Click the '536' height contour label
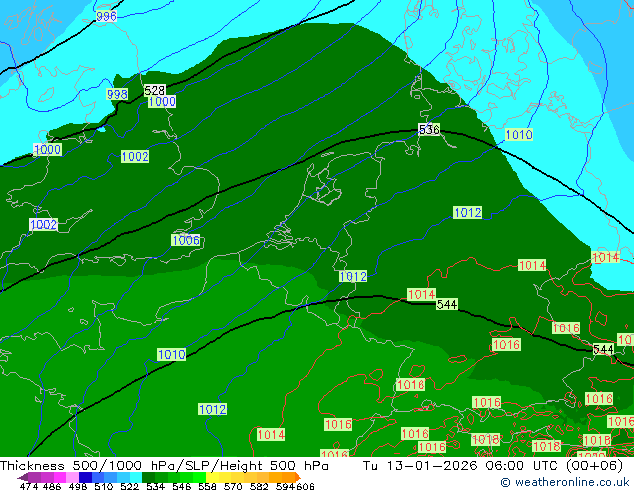 429,129
